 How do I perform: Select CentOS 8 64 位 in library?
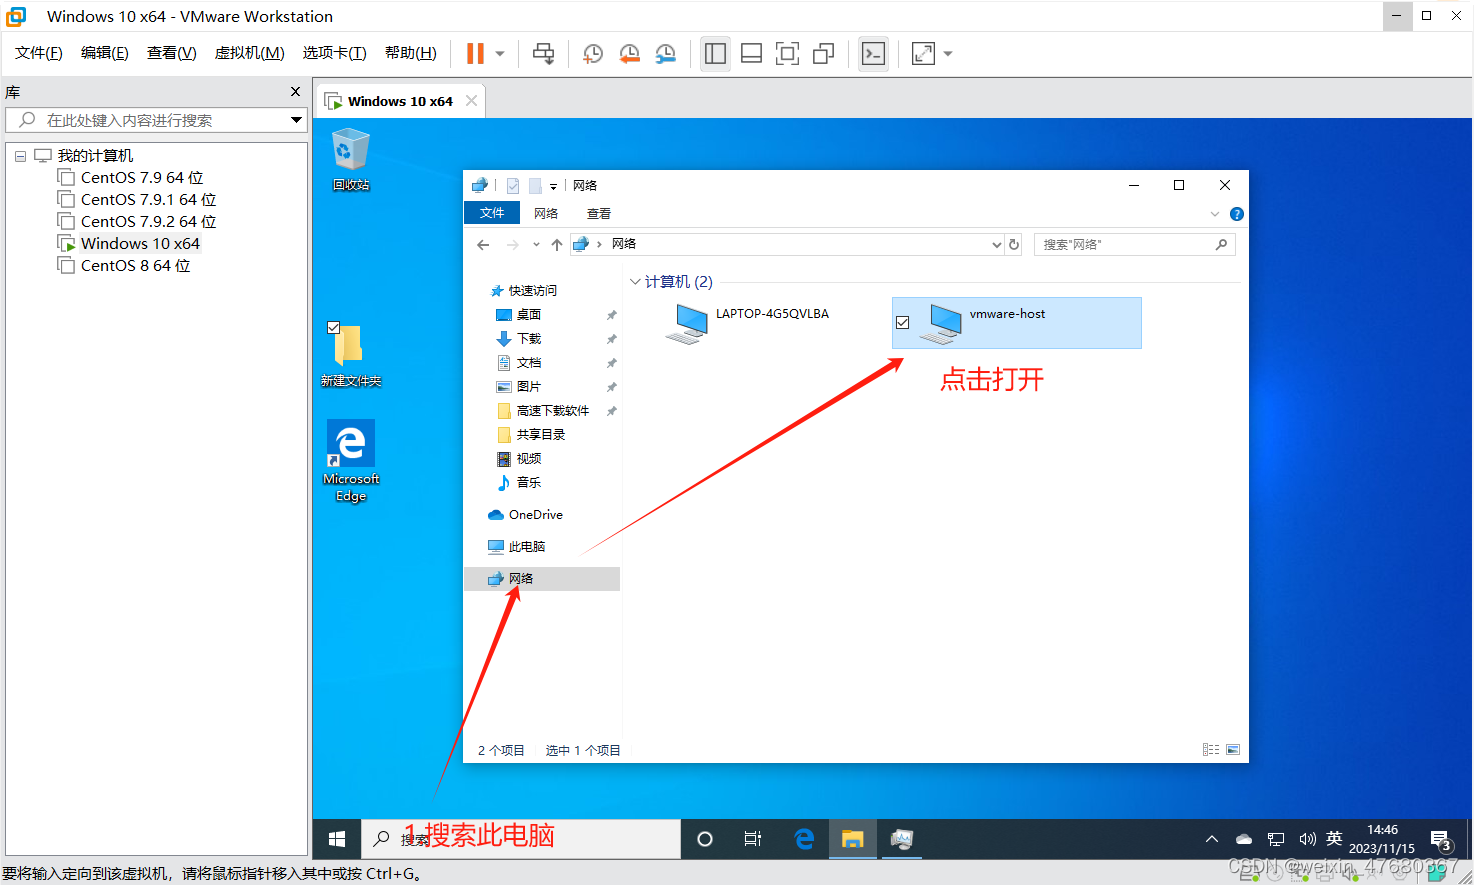tap(135, 266)
